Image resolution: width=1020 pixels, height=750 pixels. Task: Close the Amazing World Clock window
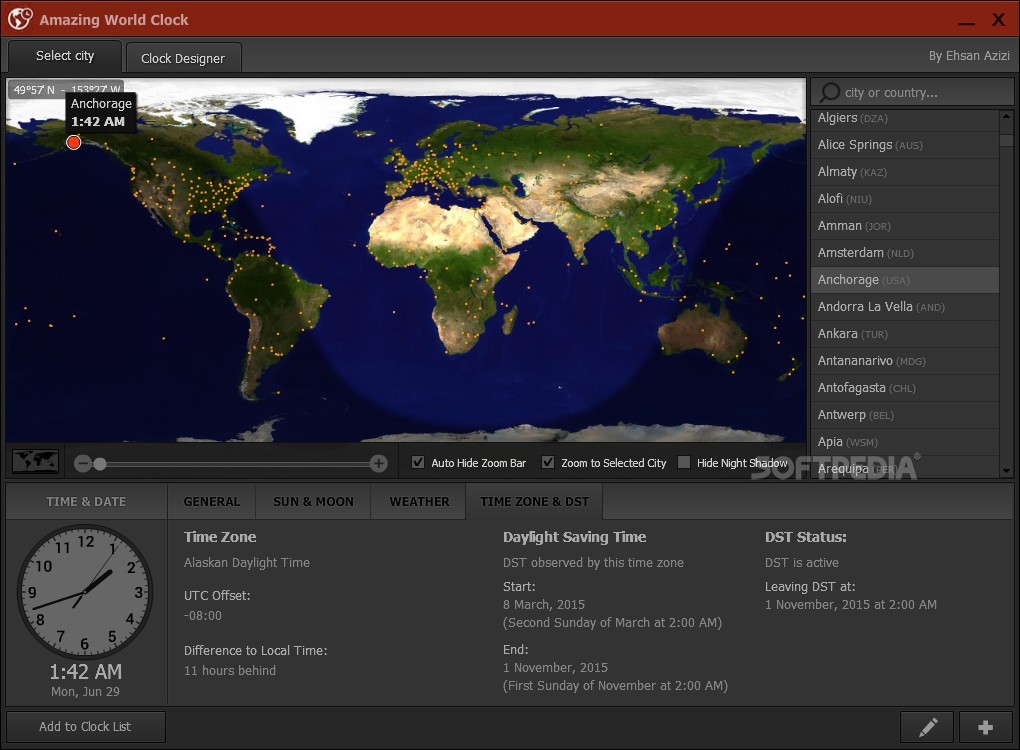pyautogui.click(x=999, y=20)
